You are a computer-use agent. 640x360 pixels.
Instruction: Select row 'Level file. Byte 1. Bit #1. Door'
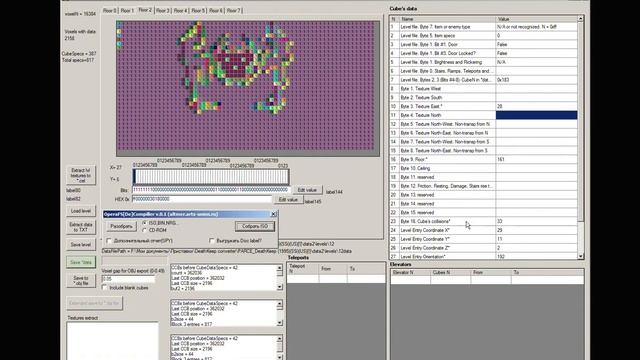484,44
